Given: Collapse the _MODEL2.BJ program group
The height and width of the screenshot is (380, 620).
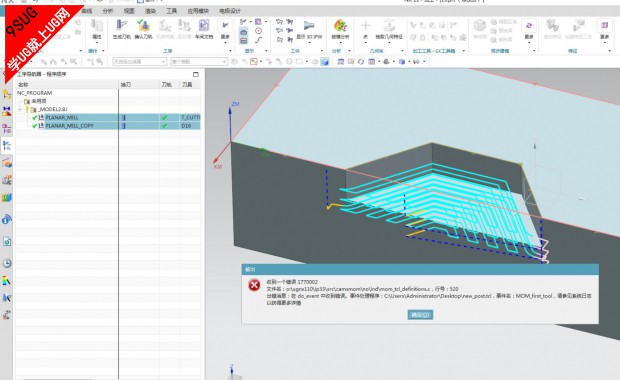Looking at the screenshot, I should 20,109.
